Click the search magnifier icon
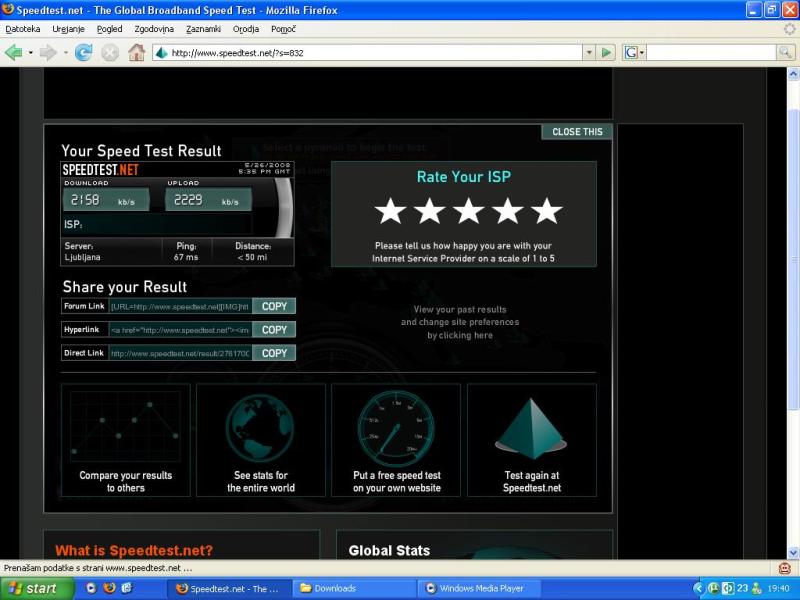Image resolution: width=800 pixels, height=600 pixels. pyautogui.click(x=786, y=52)
